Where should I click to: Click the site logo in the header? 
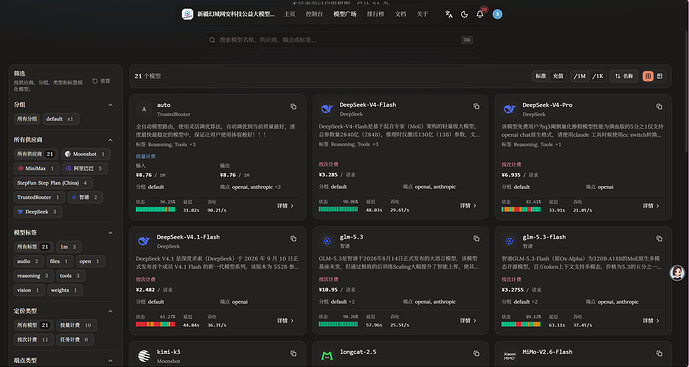click(x=187, y=14)
